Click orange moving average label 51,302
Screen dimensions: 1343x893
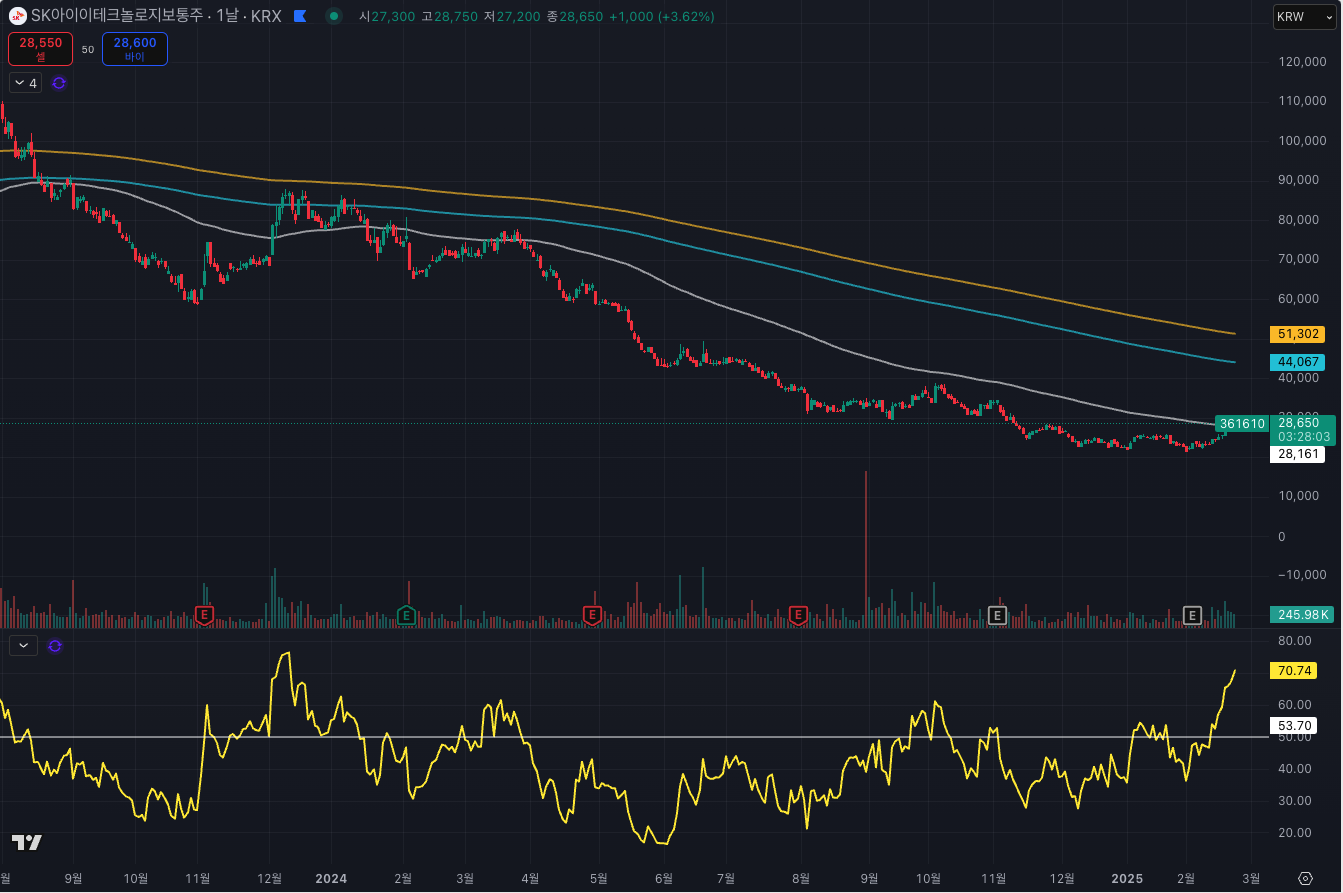pos(1297,334)
